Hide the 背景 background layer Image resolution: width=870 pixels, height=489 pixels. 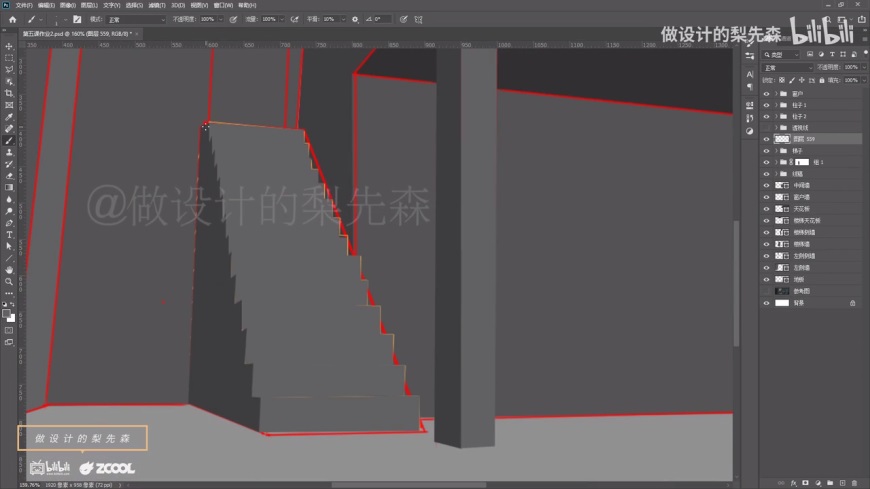click(x=766, y=303)
